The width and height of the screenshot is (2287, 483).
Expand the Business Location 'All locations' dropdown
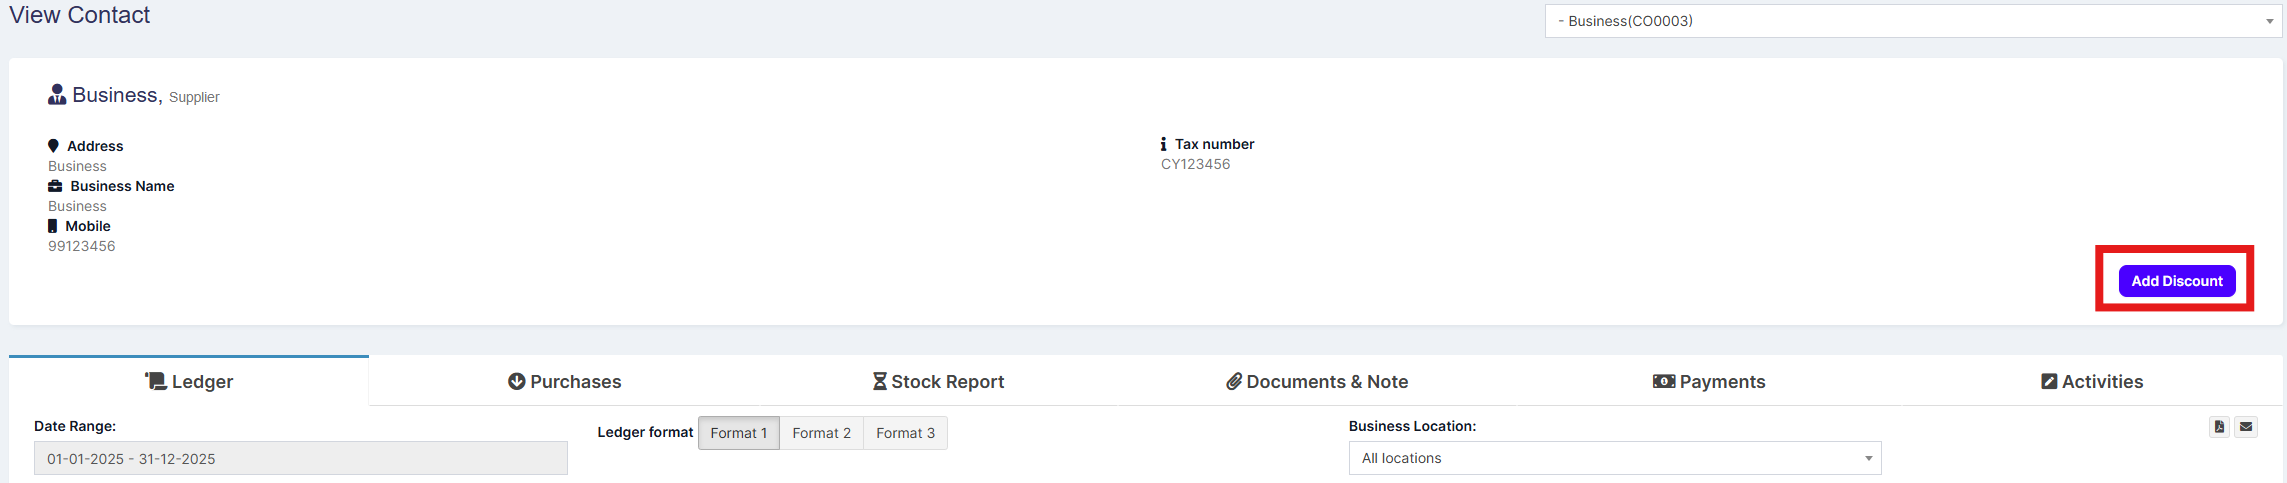[x=1614, y=458]
